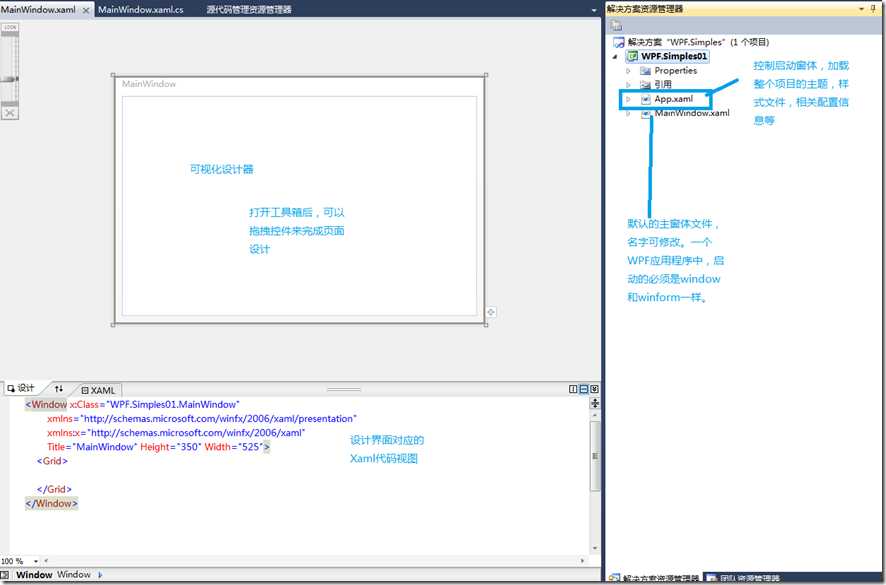The width and height of the screenshot is (886, 585).
Task: Select the MainWindow.xaml document tab
Action: [x=38, y=10]
